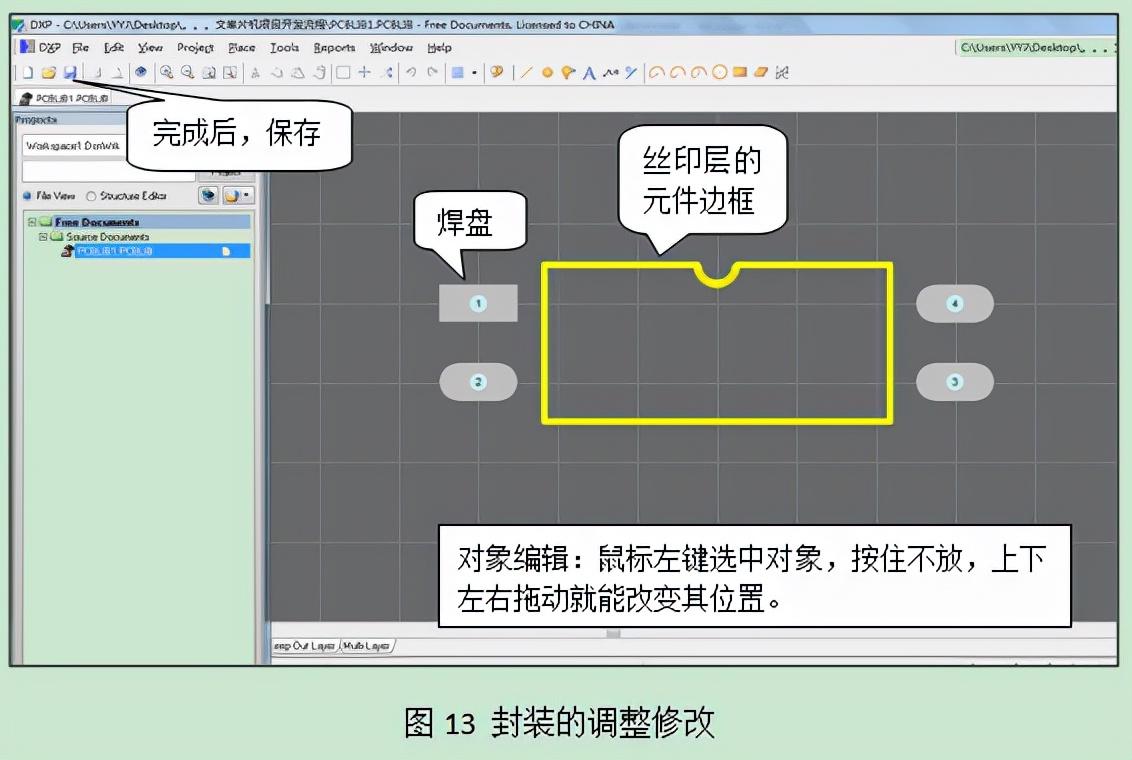The image size is (1132, 760).
Task: Click the Undo arrow icon
Action: (x=411, y=72)
